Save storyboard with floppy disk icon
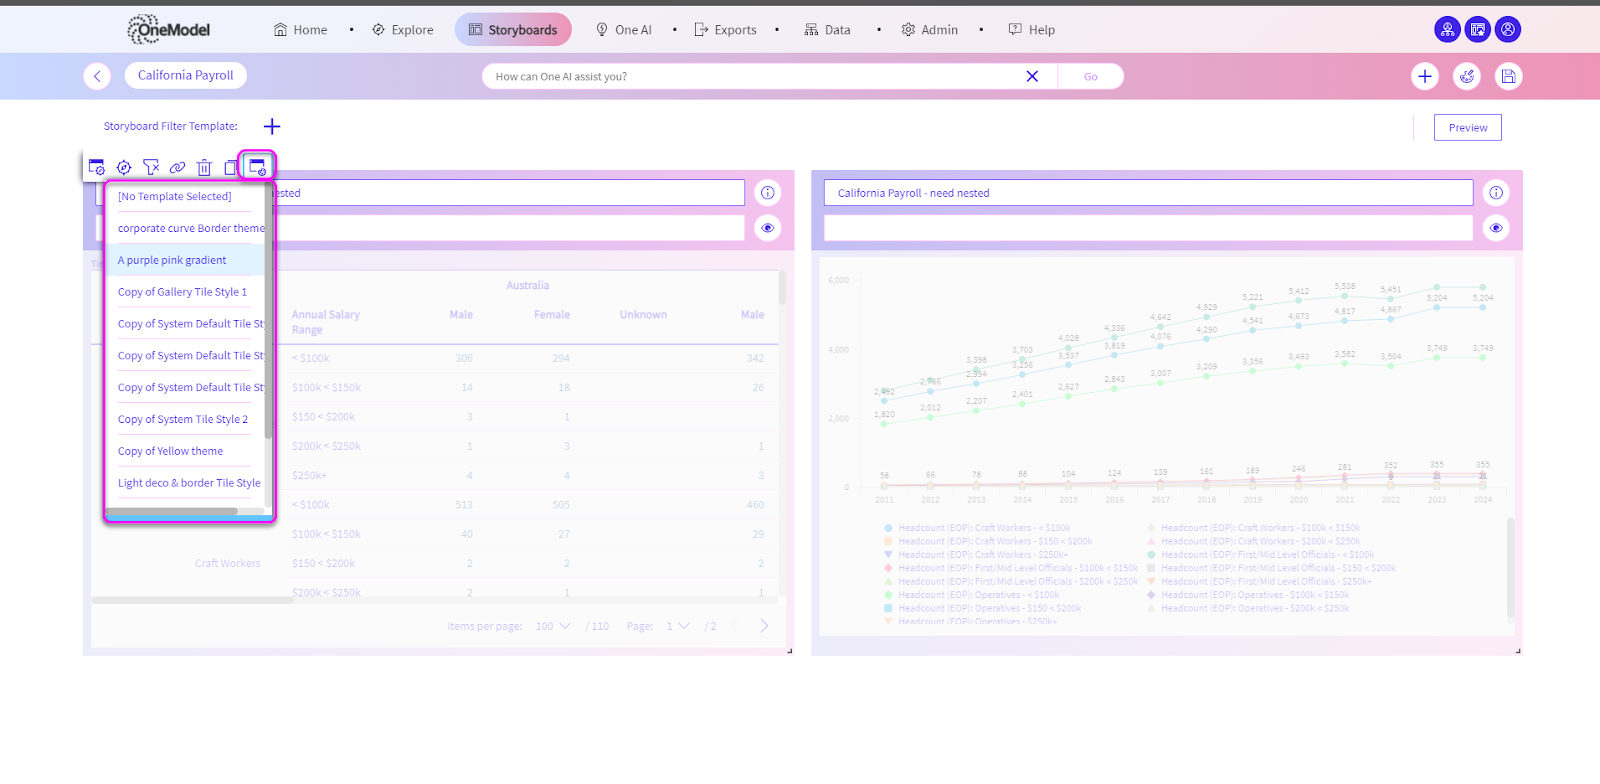Screen dimensions: 1600x784 pyautogui.click(x=1508, y=76)
